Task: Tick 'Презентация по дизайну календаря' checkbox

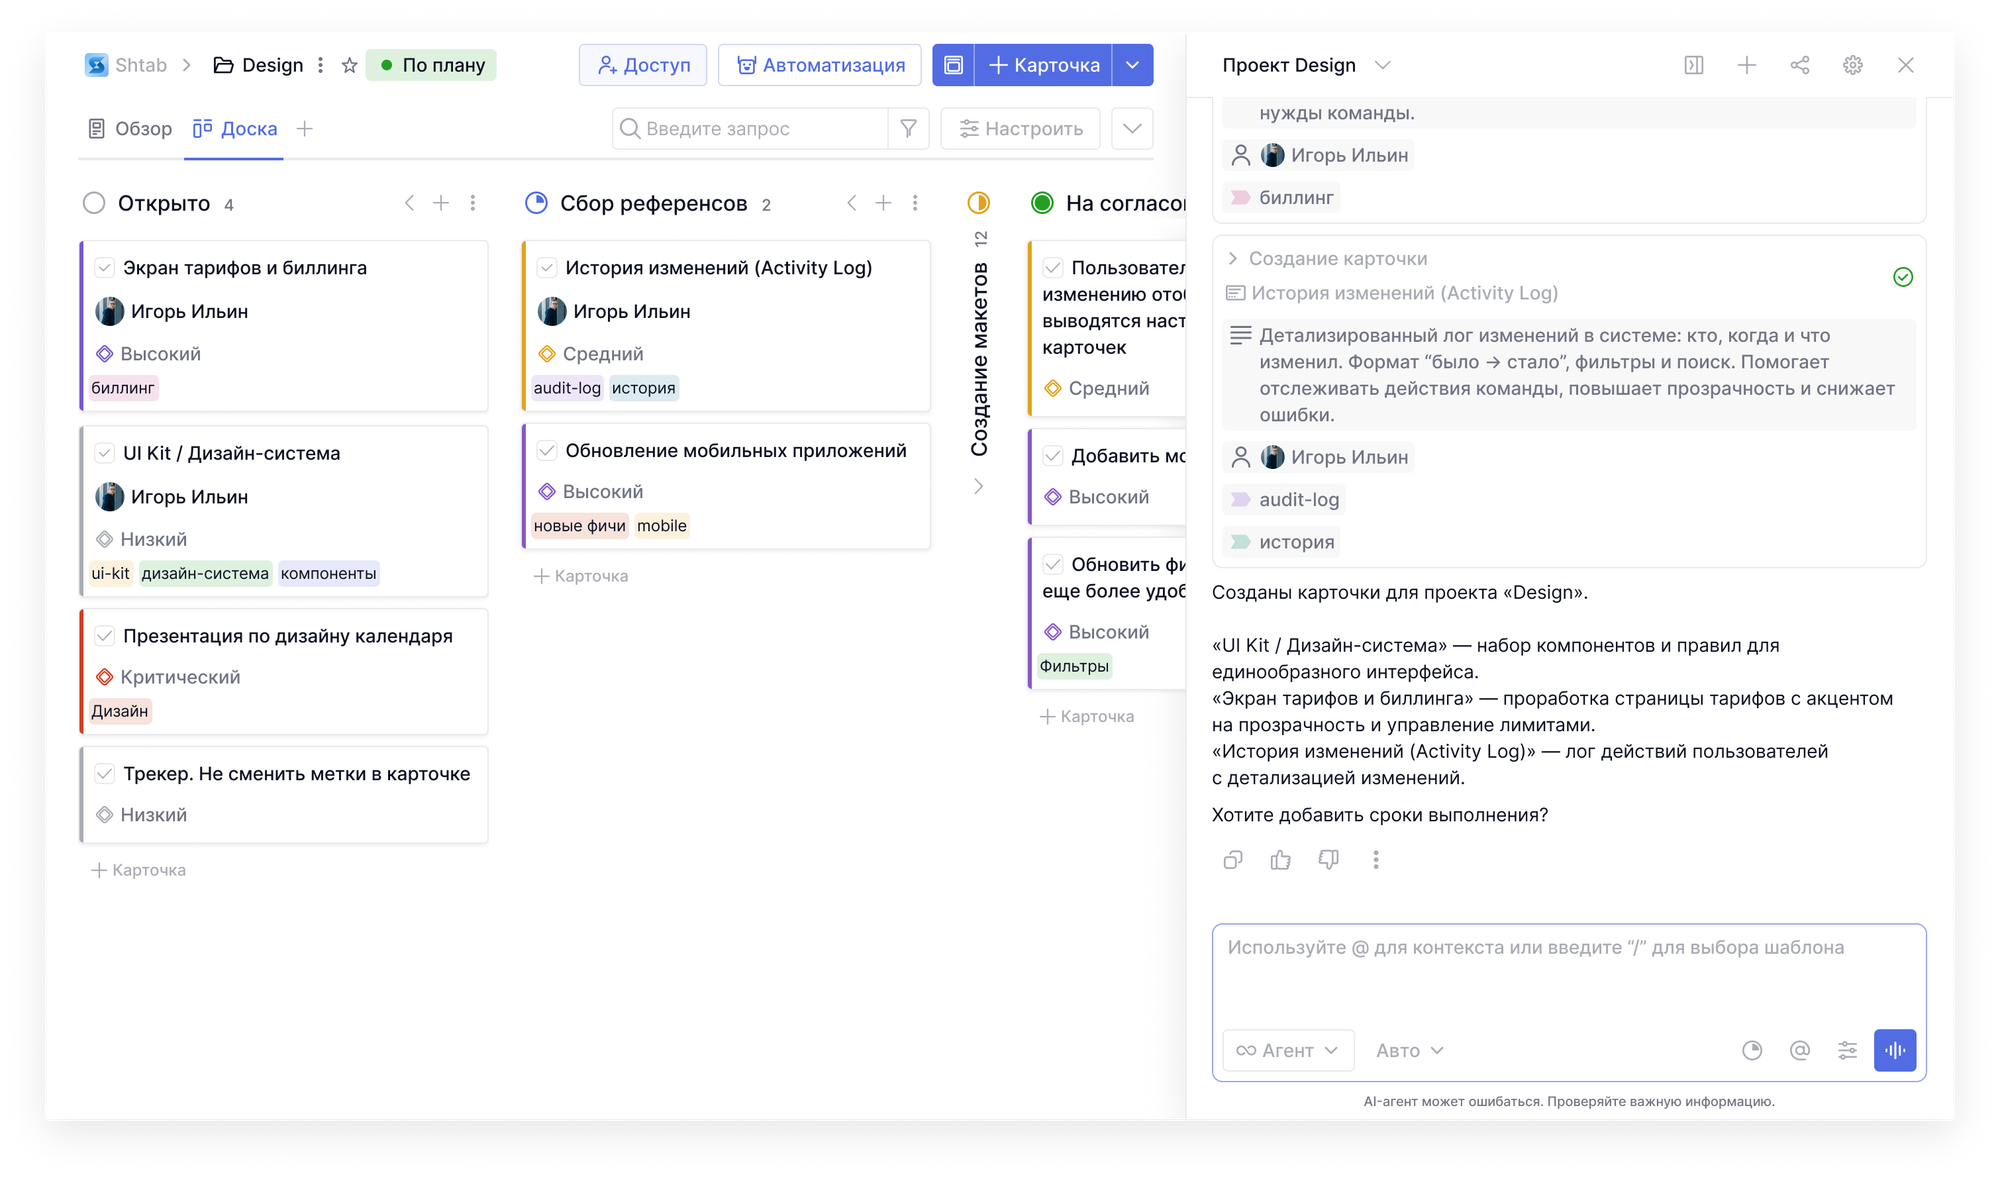Action: tap(104, 635)
